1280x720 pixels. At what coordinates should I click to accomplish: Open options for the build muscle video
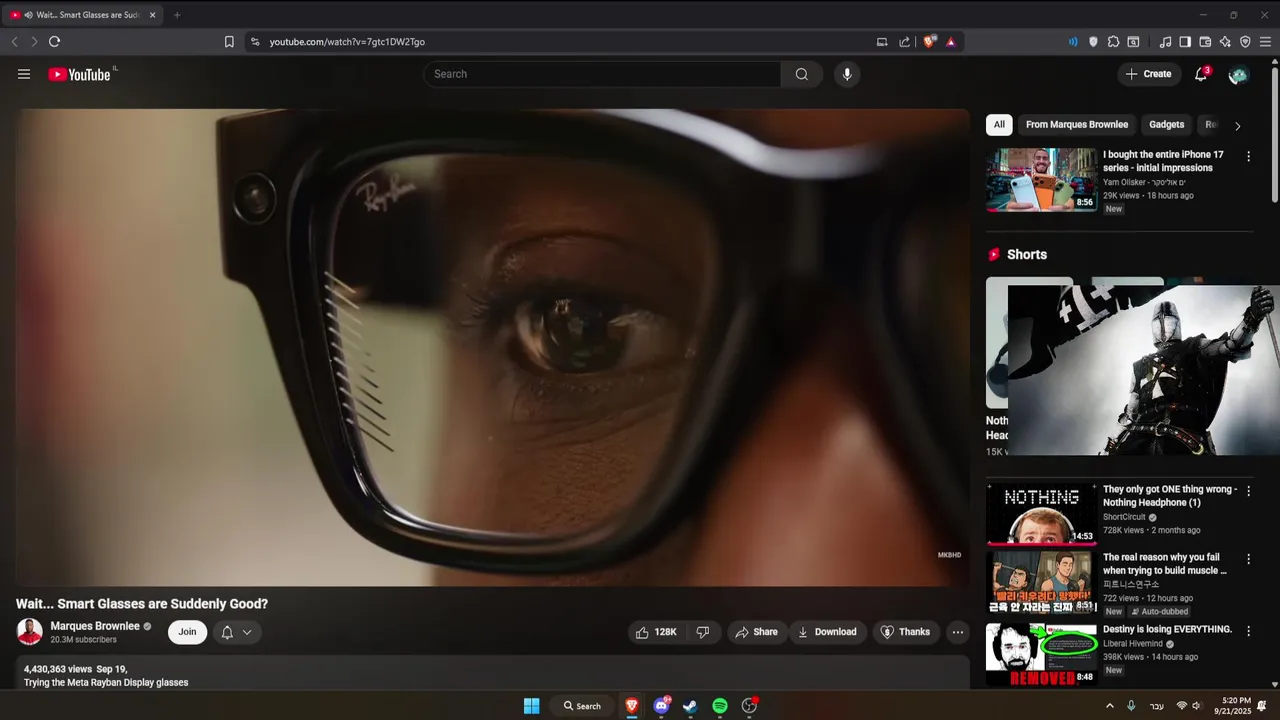[1248, 559]
